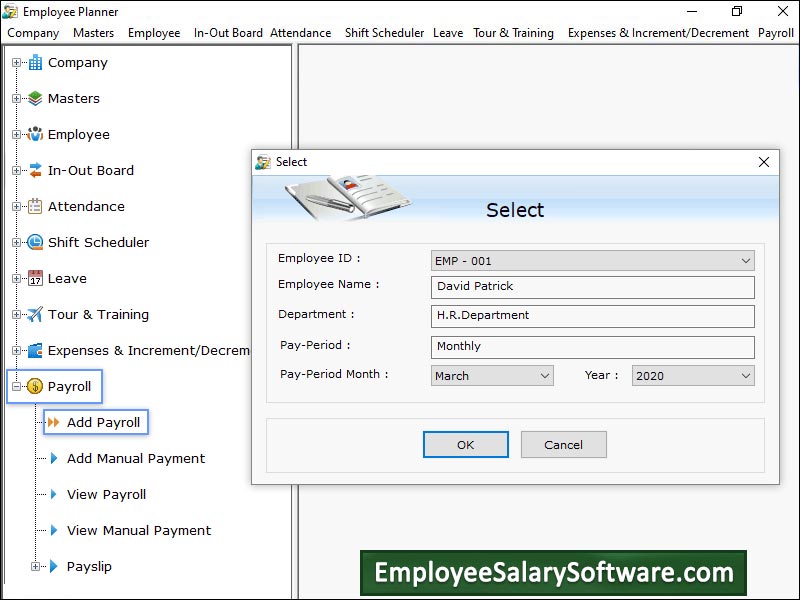Click the Shift Scheduler clock icon

click(35, 243)
